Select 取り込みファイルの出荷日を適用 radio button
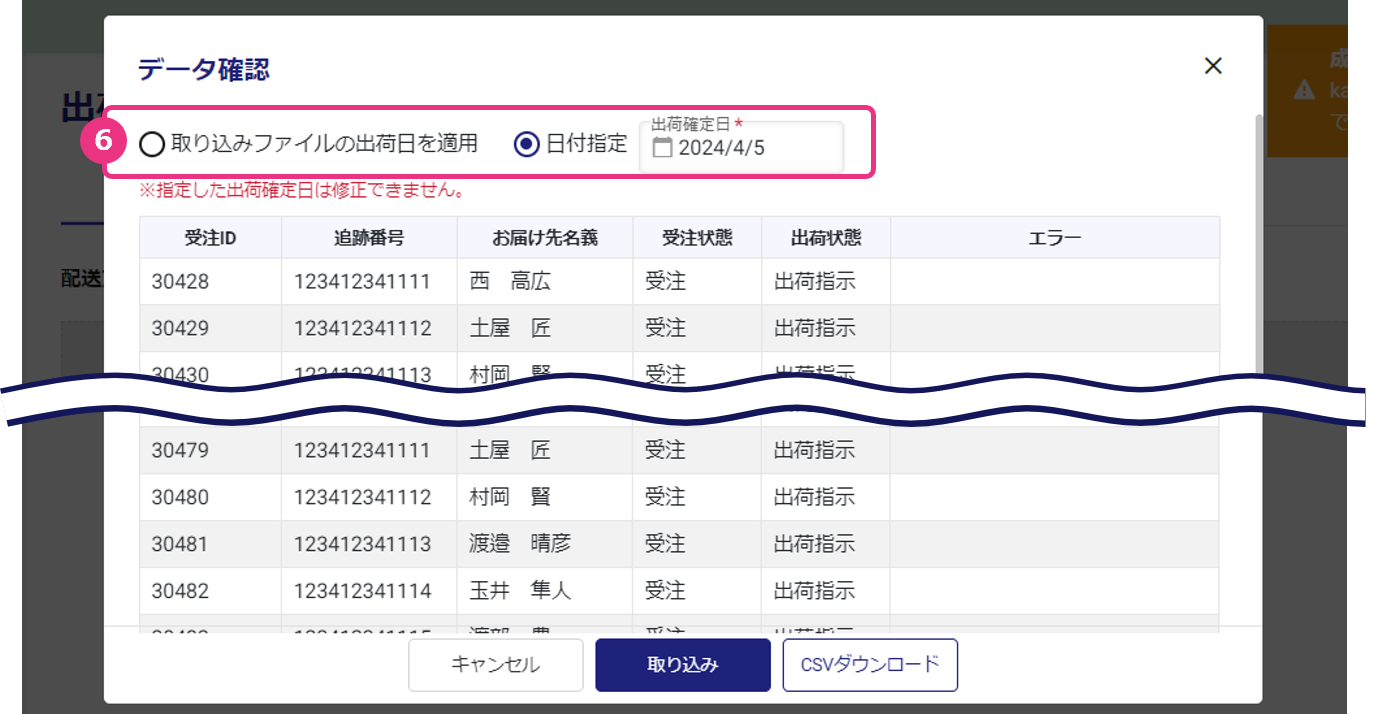Image resolution: width=1385 pixels, height=714 pixels. coord(152,144)
